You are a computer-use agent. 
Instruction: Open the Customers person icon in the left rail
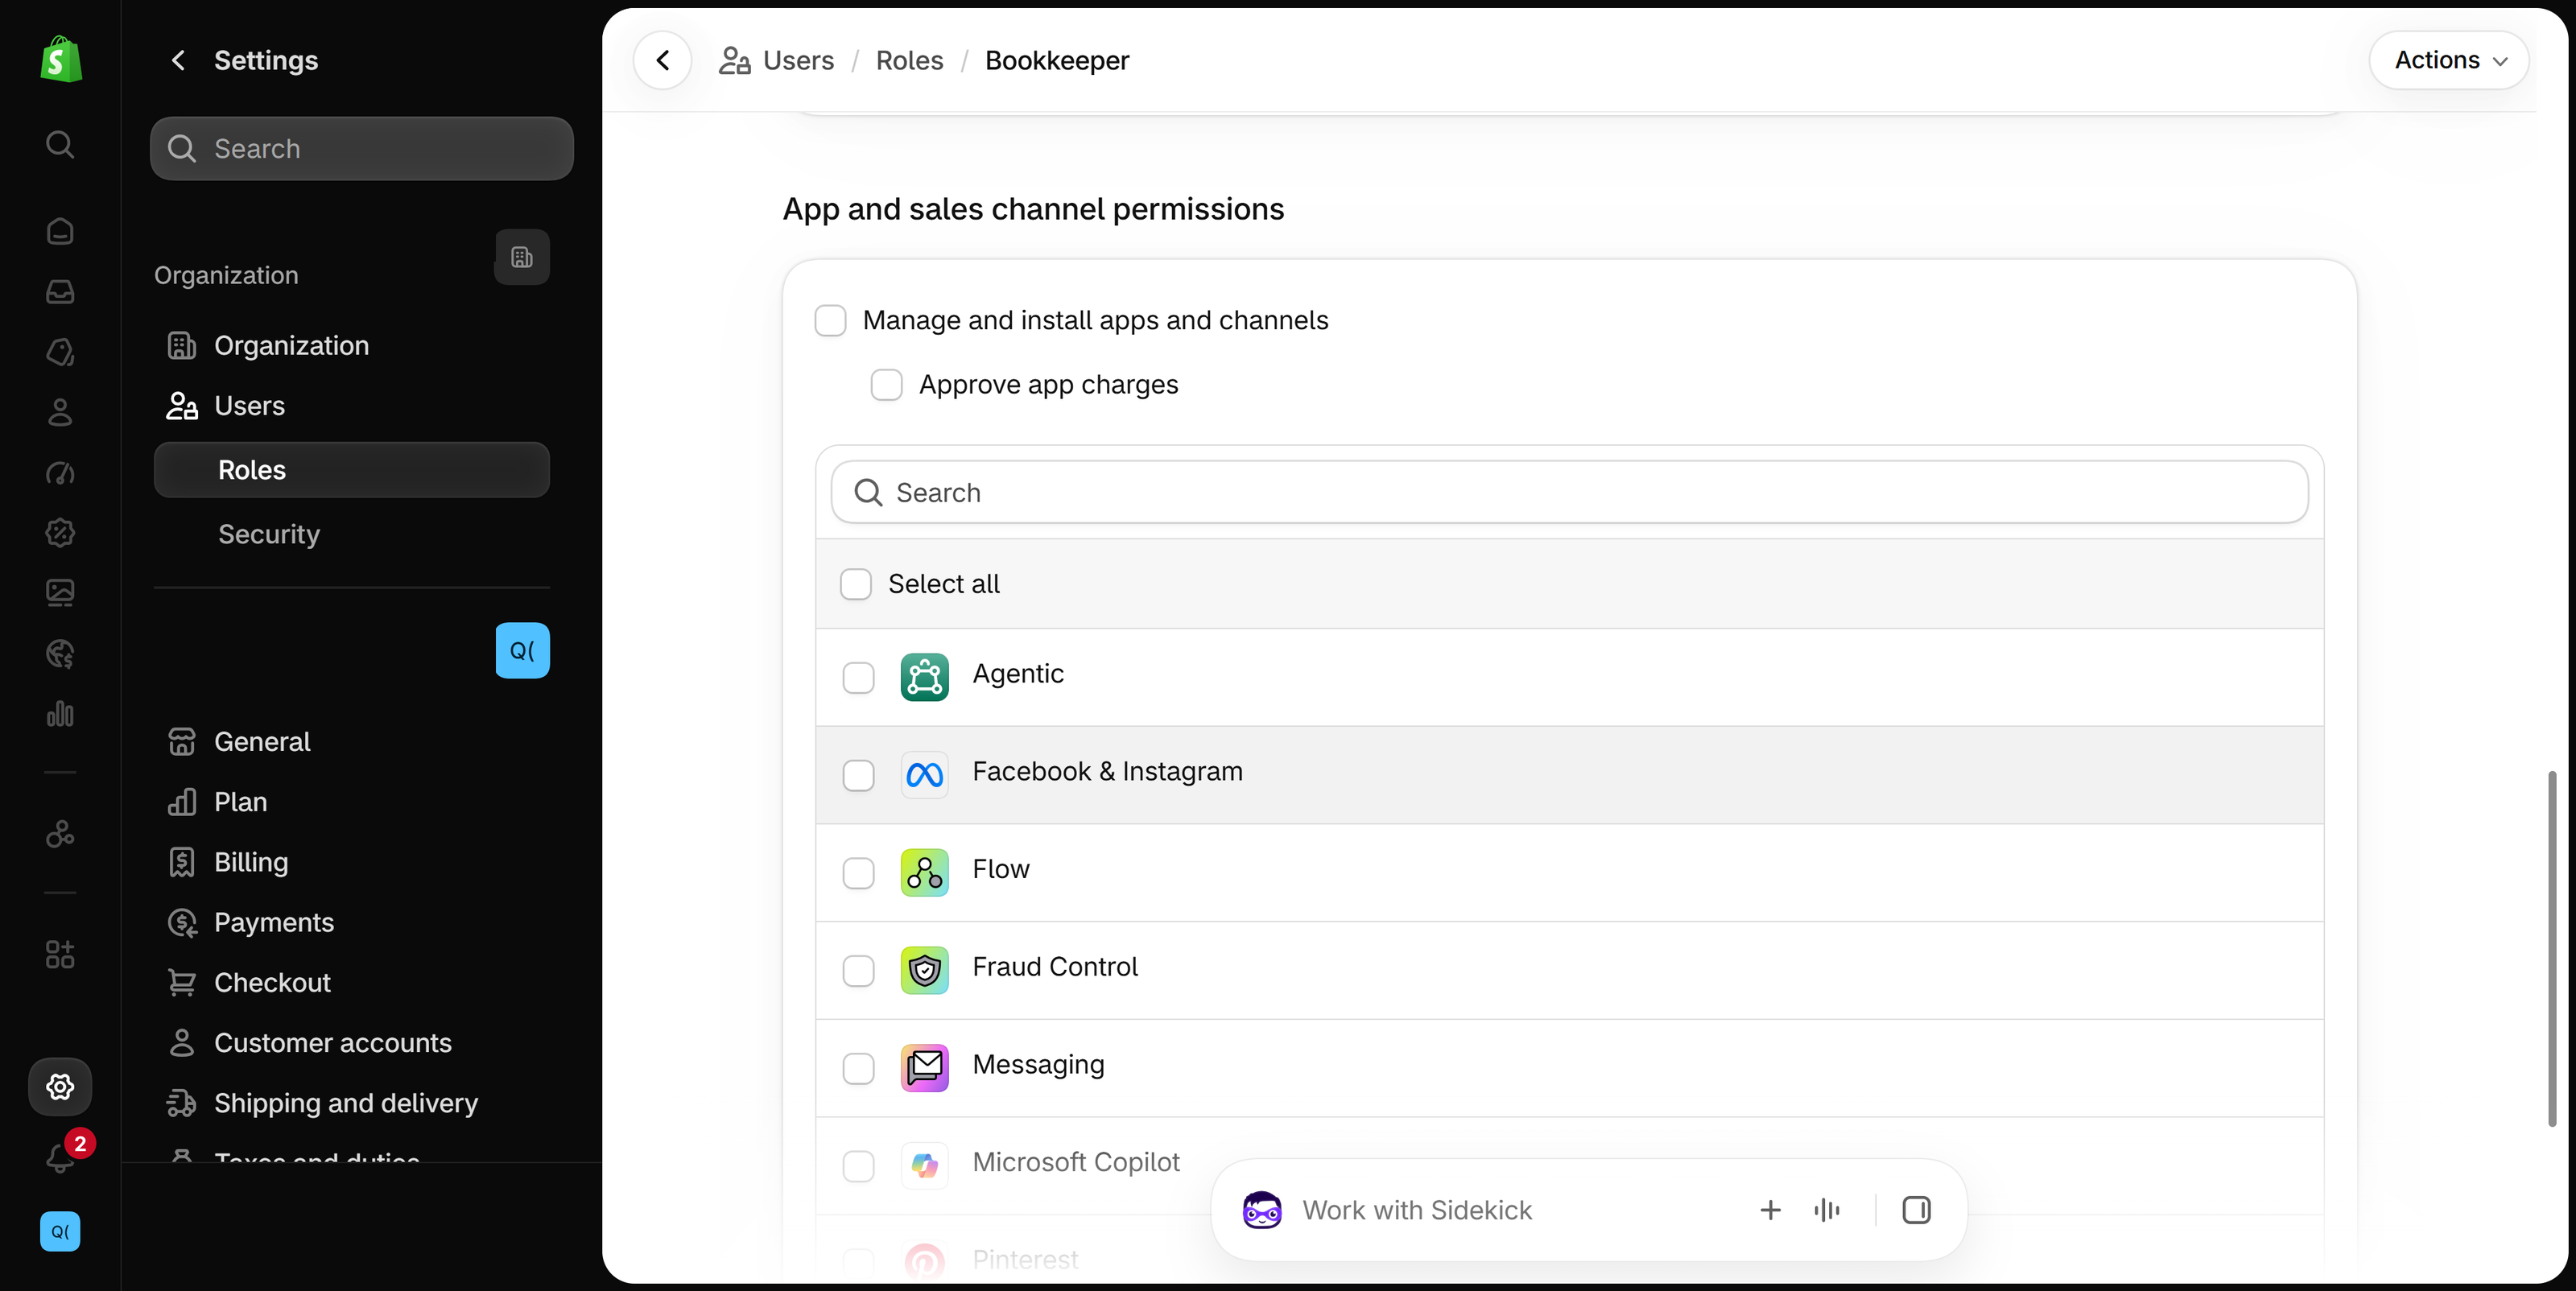pos(60,412)
